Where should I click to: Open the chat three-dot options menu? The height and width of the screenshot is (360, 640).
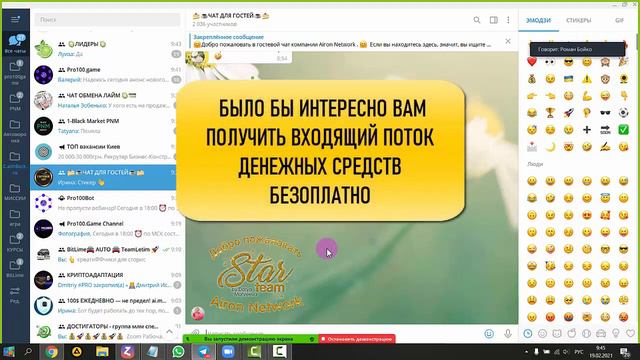[508, 20]
